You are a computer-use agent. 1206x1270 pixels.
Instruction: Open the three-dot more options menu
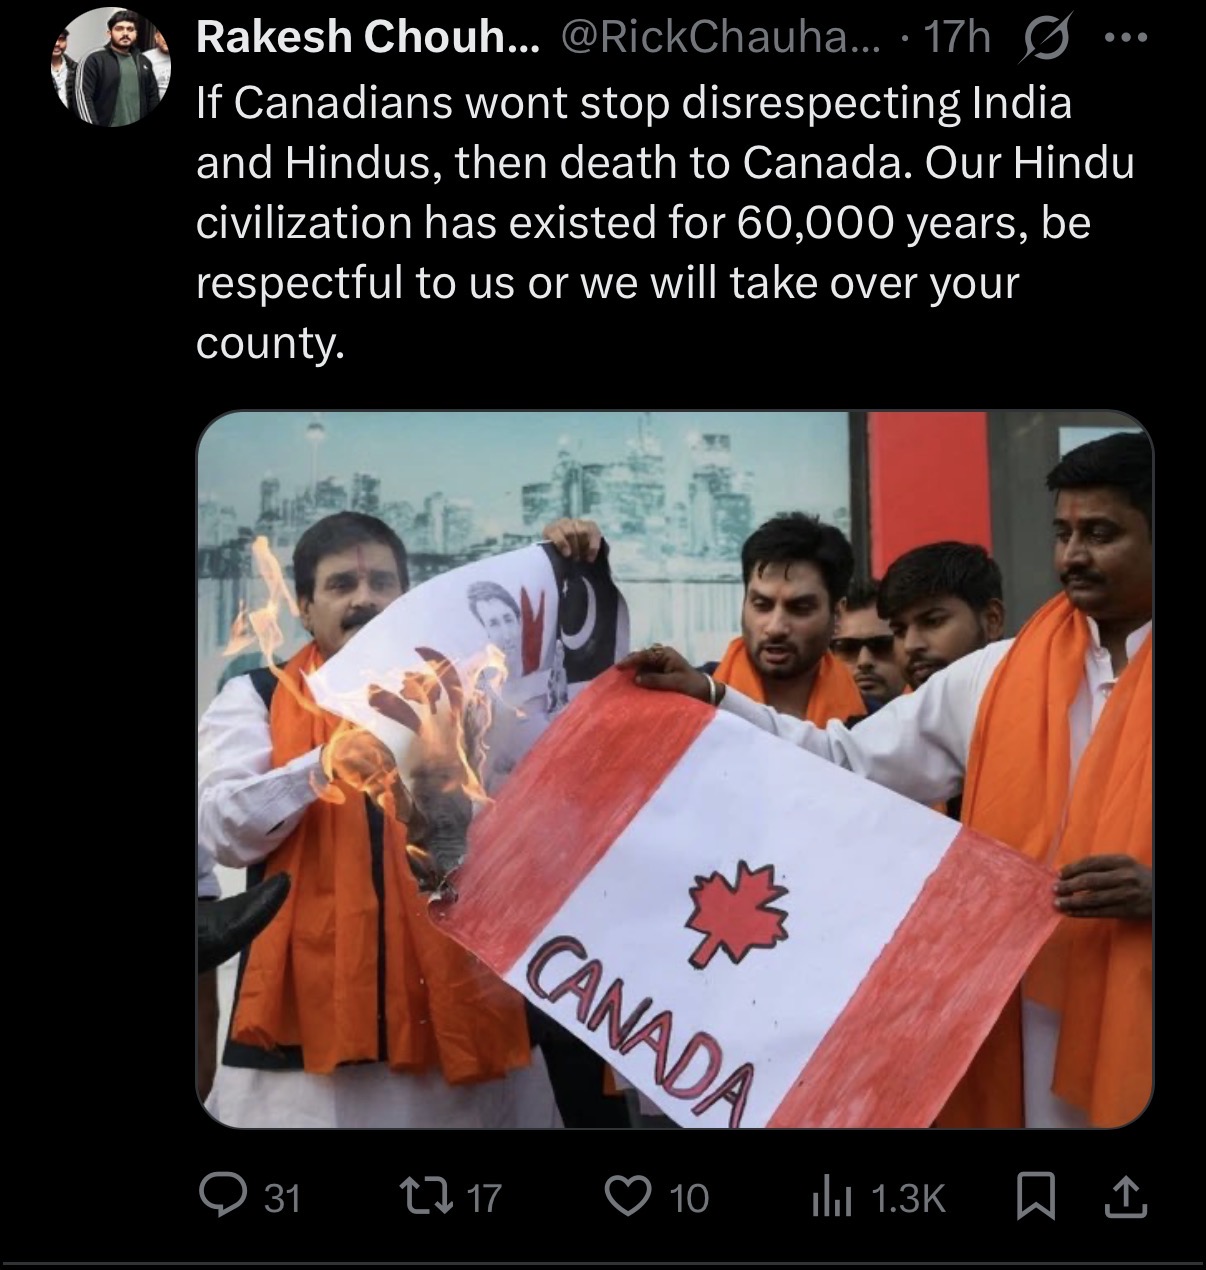[1127, 38]
